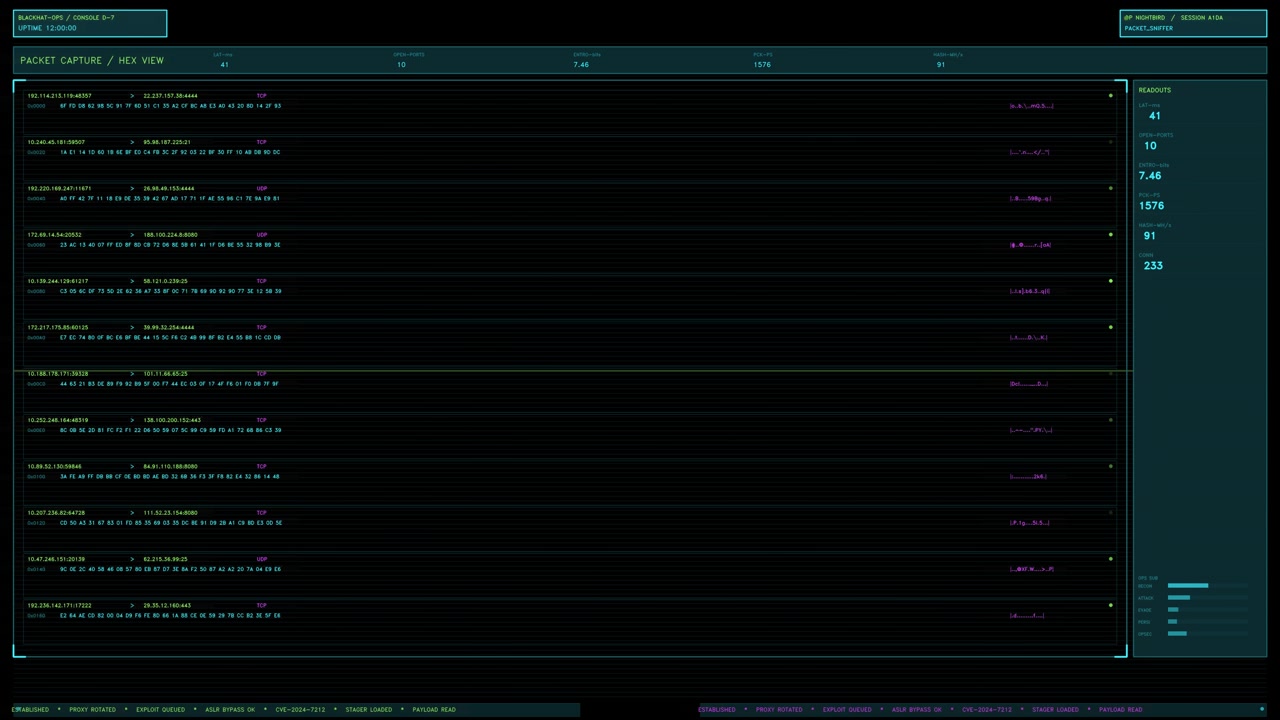Click CONN value 233 in Readouts panel
Screen dimensions: 1280x720
(1153, 265)
